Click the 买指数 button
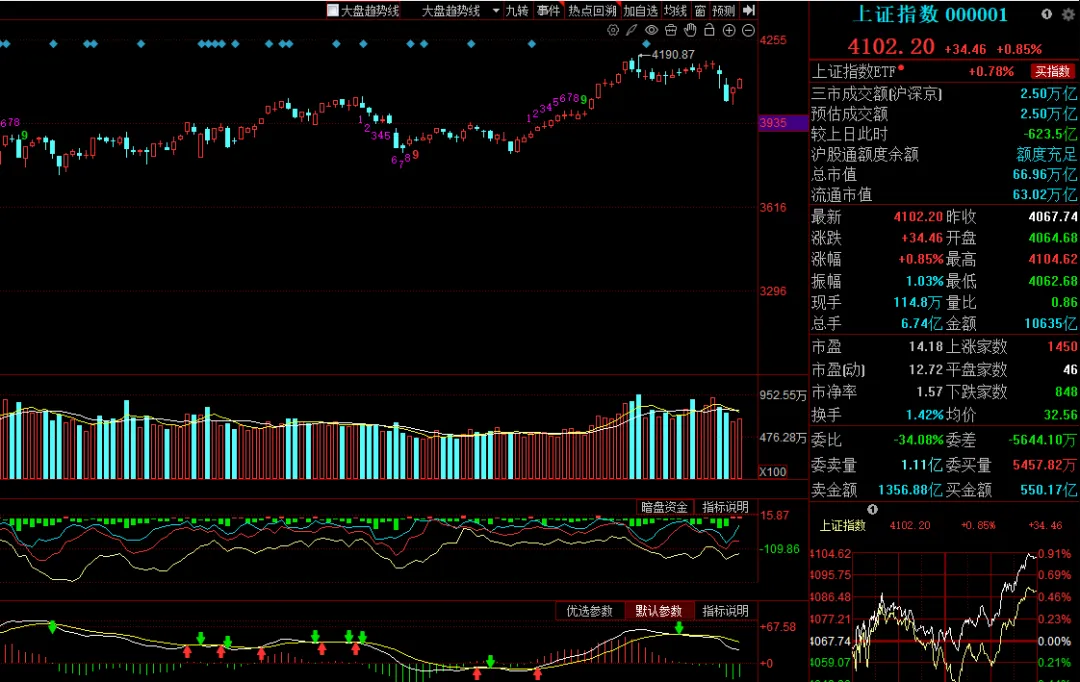 point(1052,72)
